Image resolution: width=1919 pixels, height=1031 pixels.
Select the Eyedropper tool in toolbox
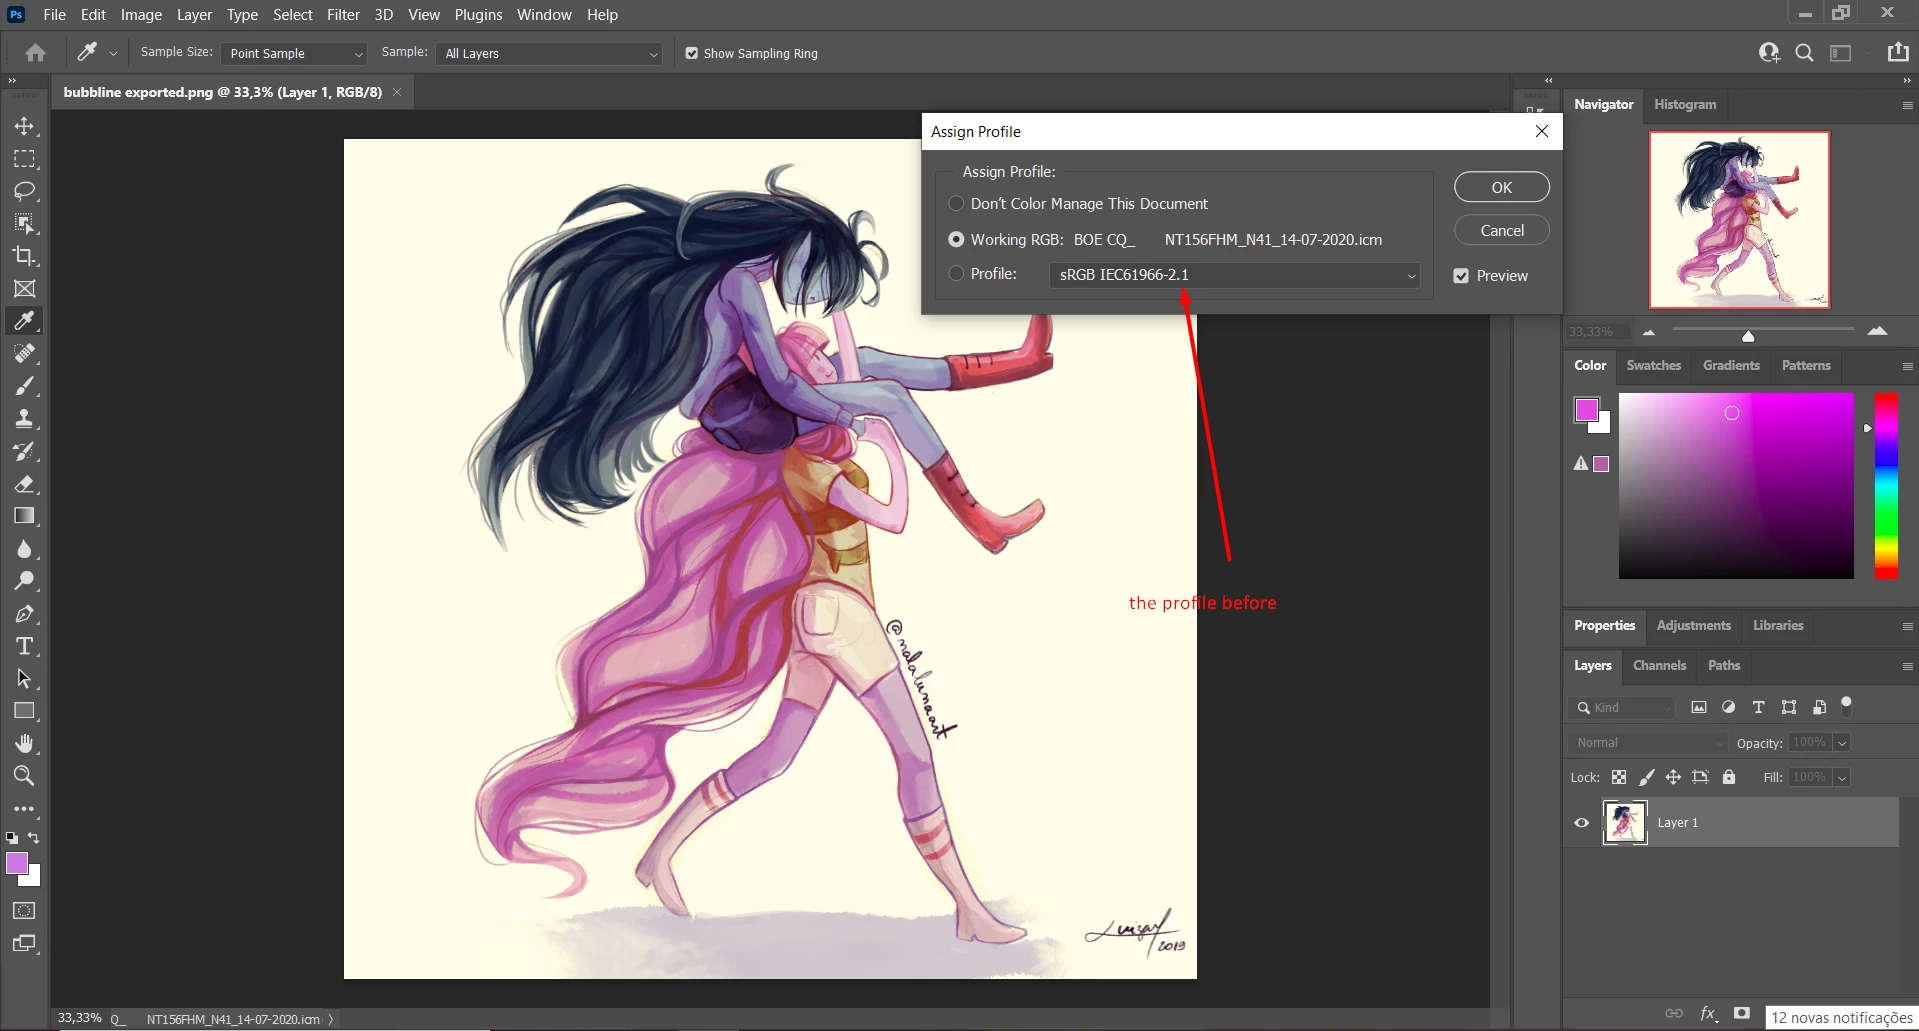tap(25, 321)
